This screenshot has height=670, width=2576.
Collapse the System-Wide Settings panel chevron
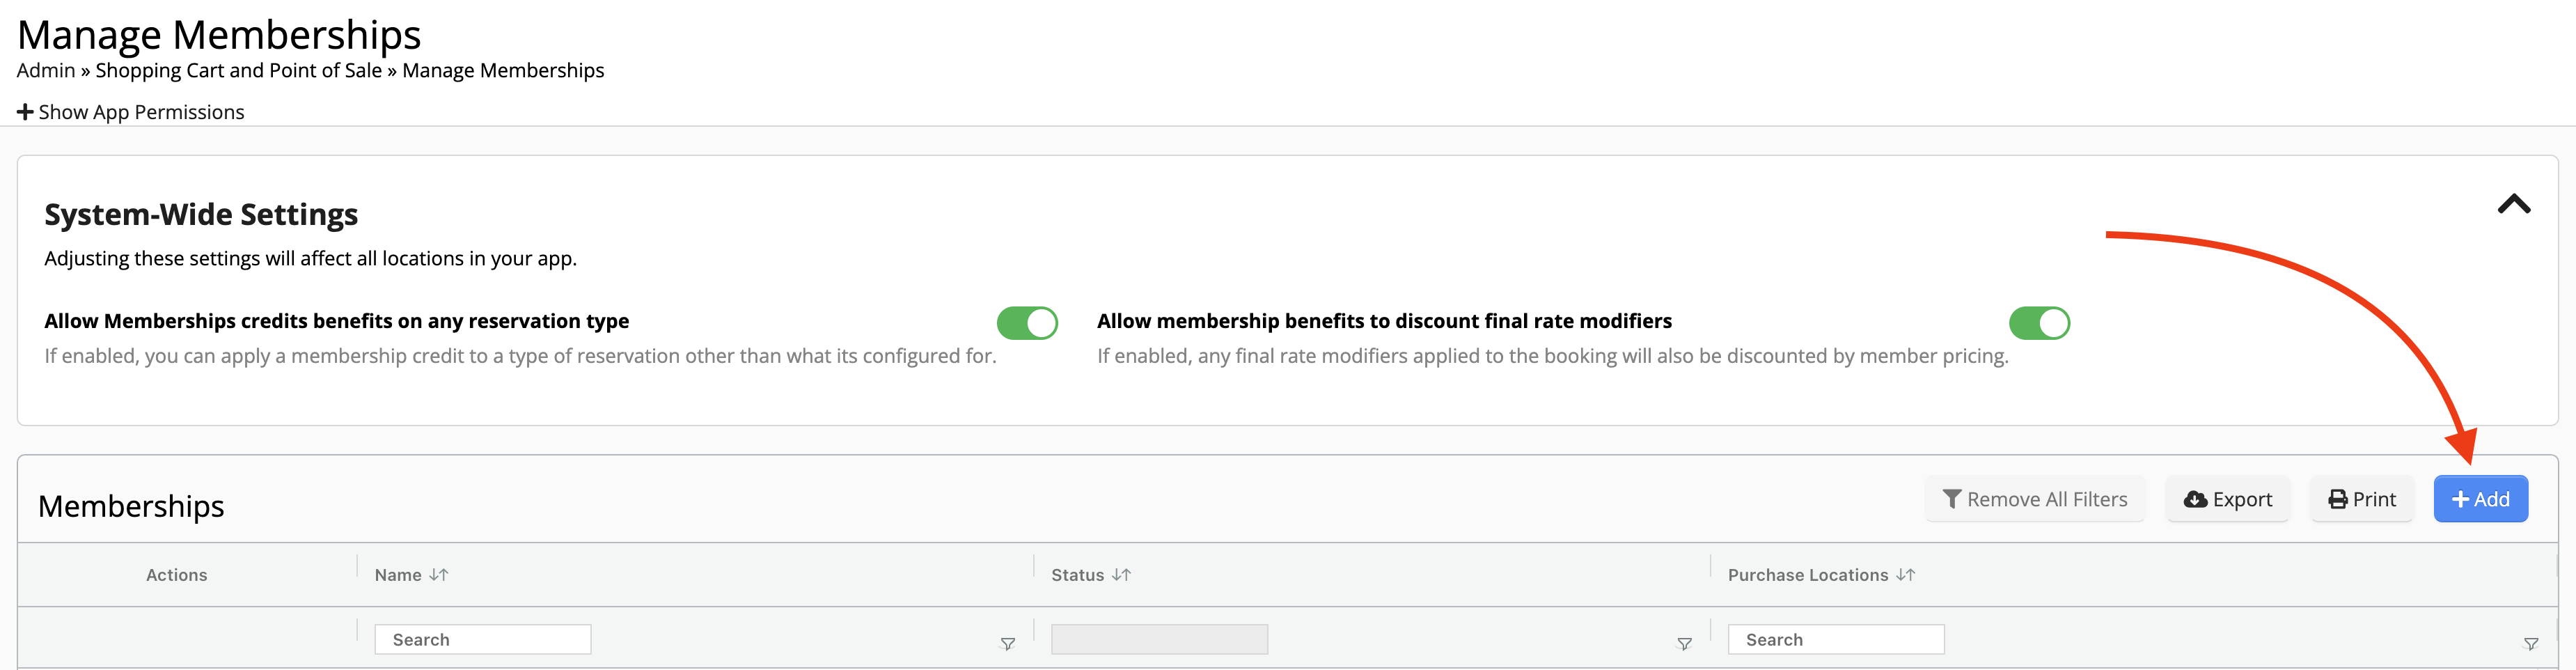pyautogui.click(x=2513, y=204)
